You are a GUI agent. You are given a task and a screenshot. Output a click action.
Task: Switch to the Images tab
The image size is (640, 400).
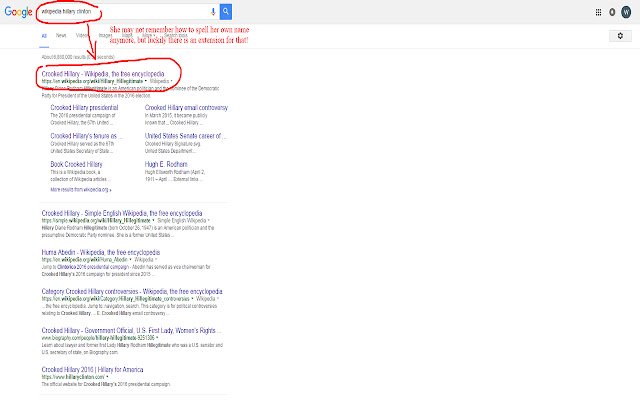coord(105,36)
